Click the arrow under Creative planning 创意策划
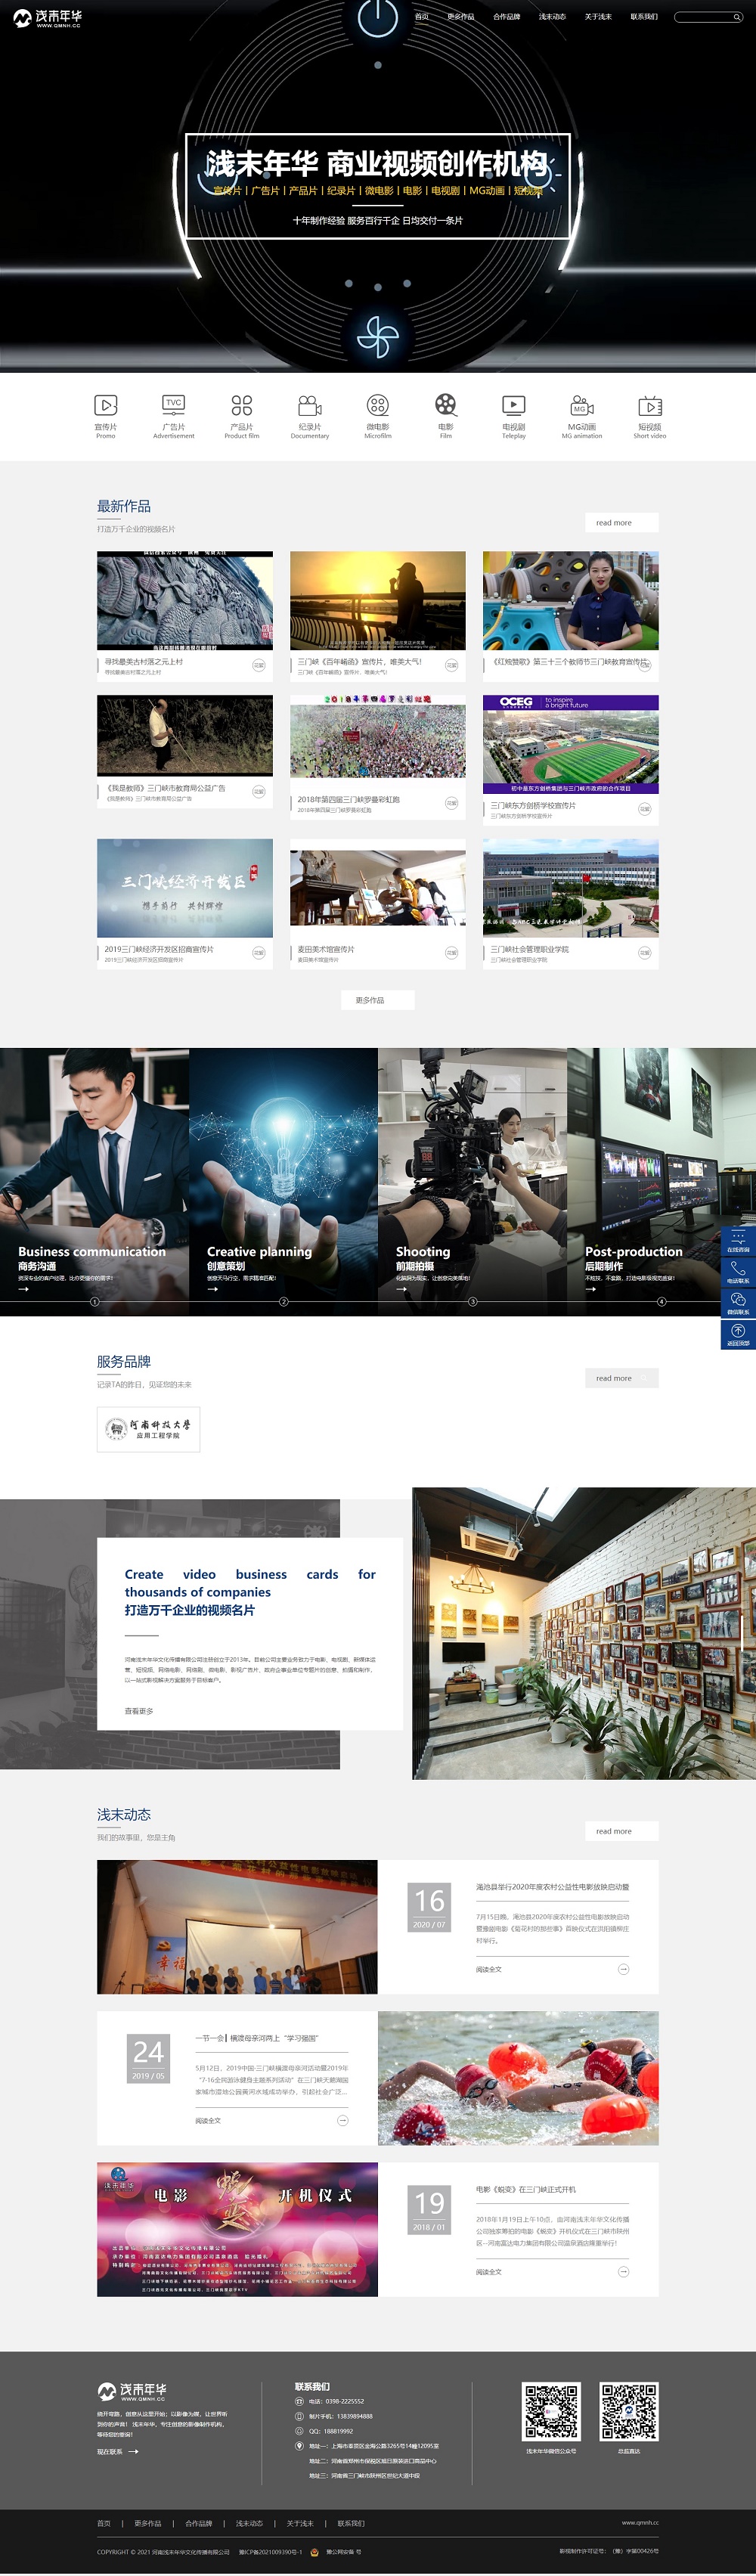This screenshot has width=756, height=2576. 212,1288
